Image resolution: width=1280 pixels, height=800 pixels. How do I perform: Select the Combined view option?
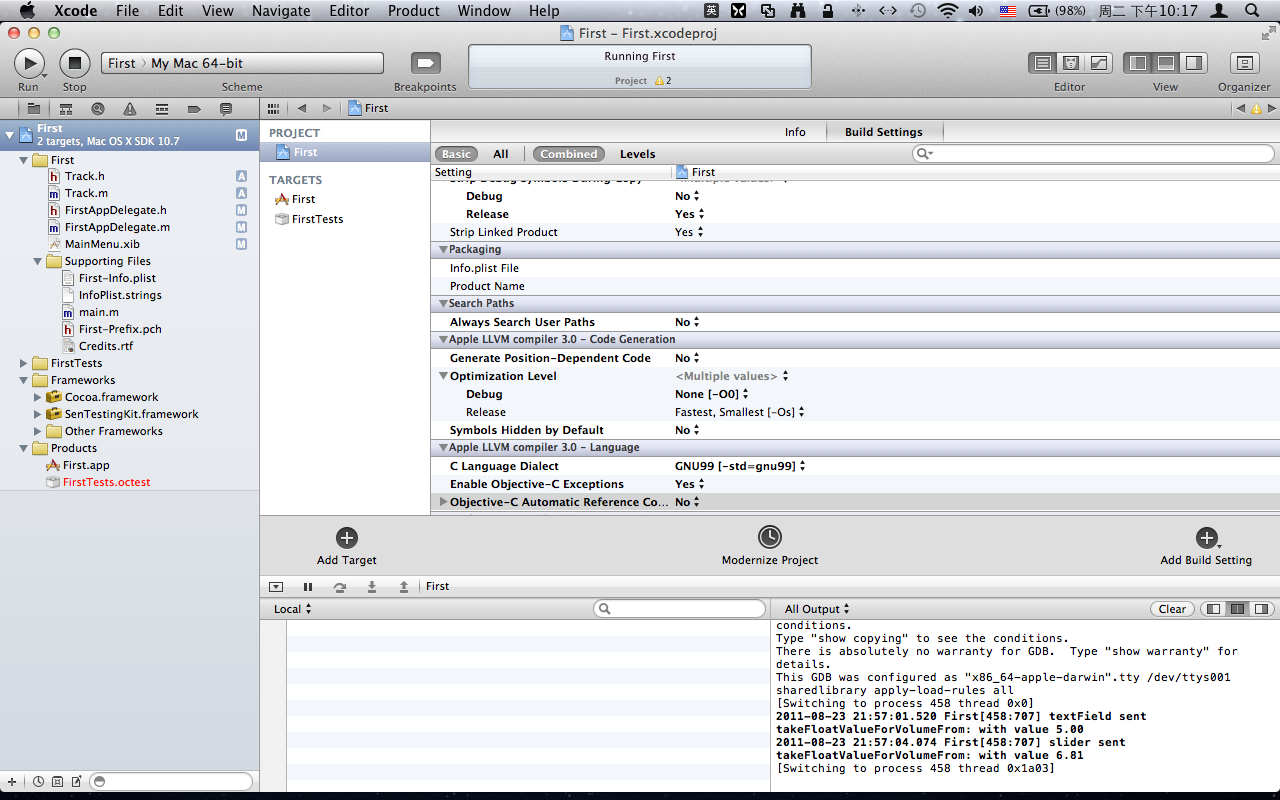(x=569, y=154)
